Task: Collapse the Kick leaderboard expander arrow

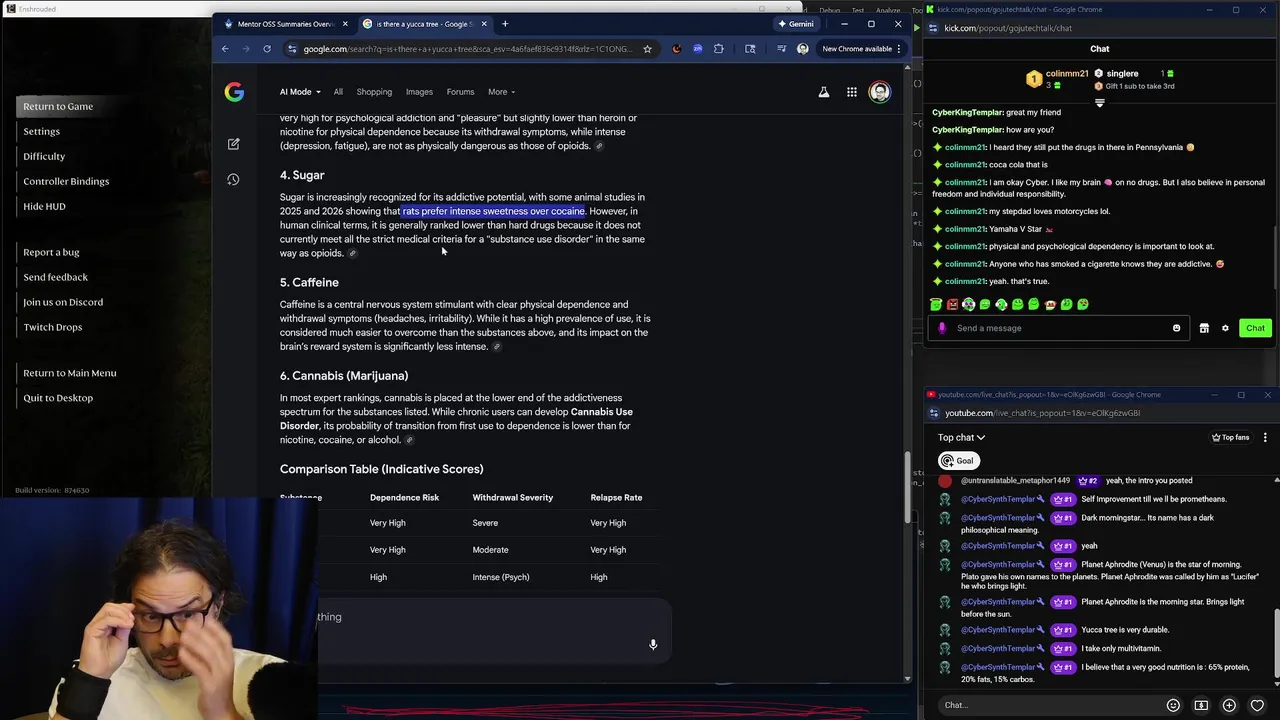Action: coord(1099,103)
